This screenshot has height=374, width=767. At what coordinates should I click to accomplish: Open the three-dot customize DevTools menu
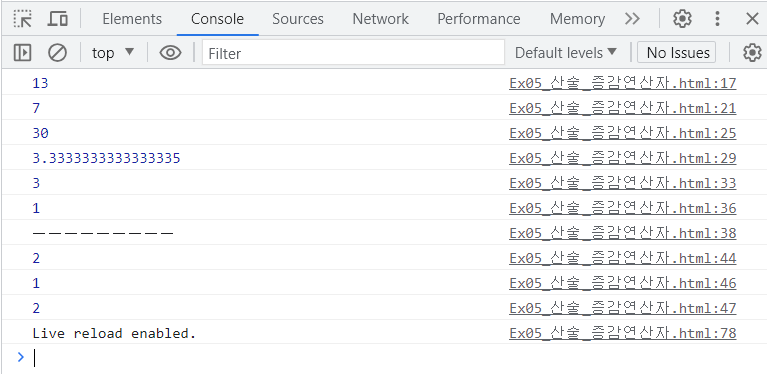(x=717, y=19)
